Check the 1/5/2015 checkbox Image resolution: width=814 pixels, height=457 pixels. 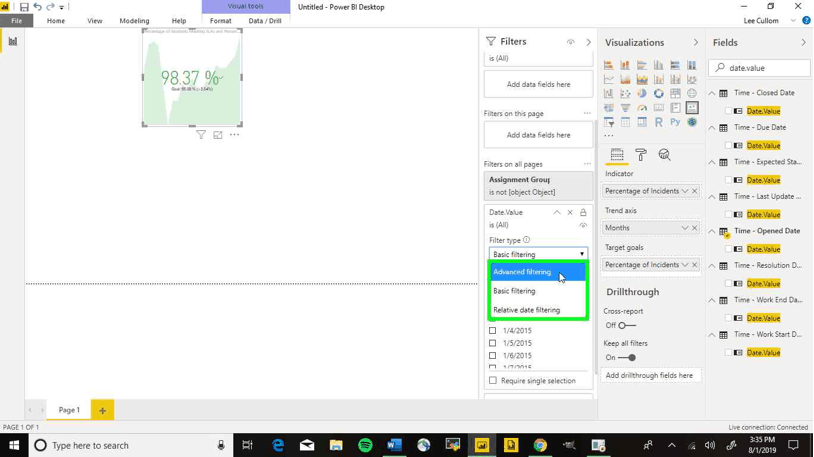coord(493,343)
